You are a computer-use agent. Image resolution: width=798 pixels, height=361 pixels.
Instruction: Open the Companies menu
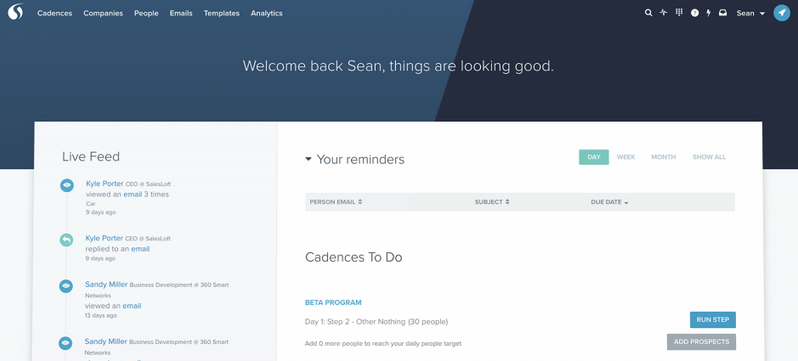point(103,13)
